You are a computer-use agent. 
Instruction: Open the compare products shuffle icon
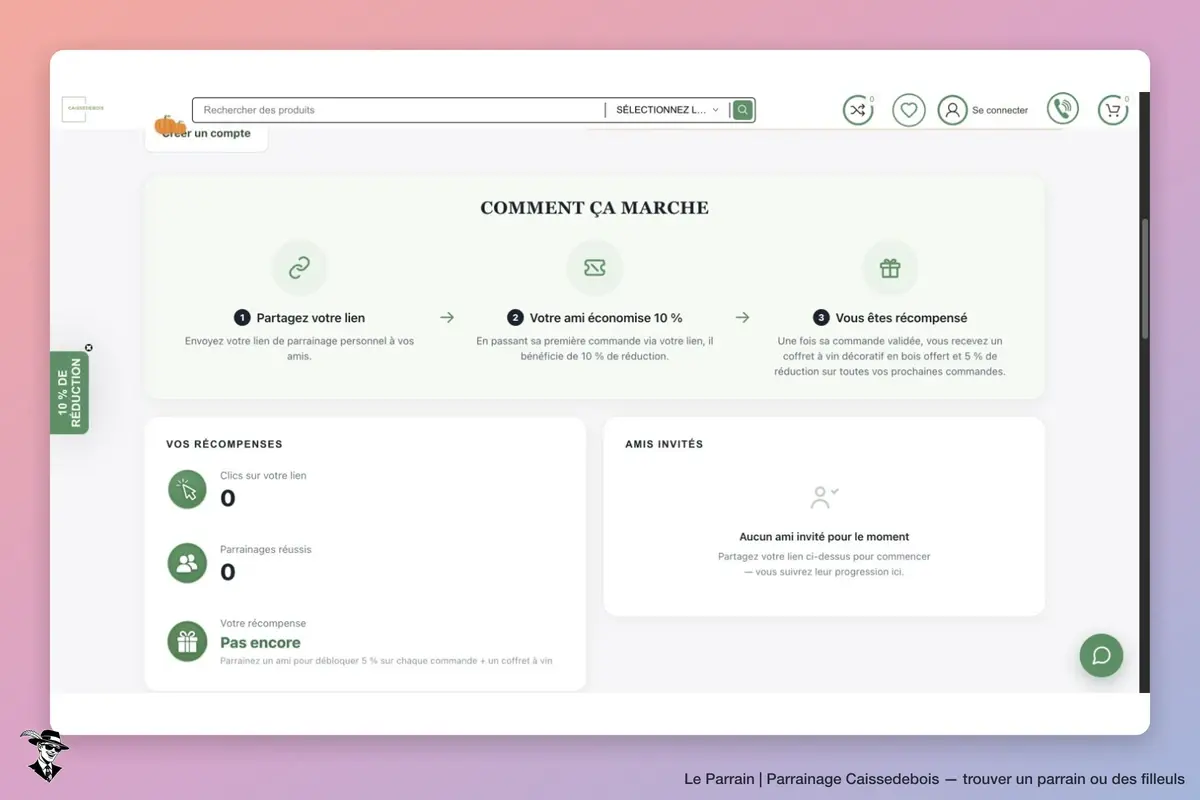click(x=858, y=110)
